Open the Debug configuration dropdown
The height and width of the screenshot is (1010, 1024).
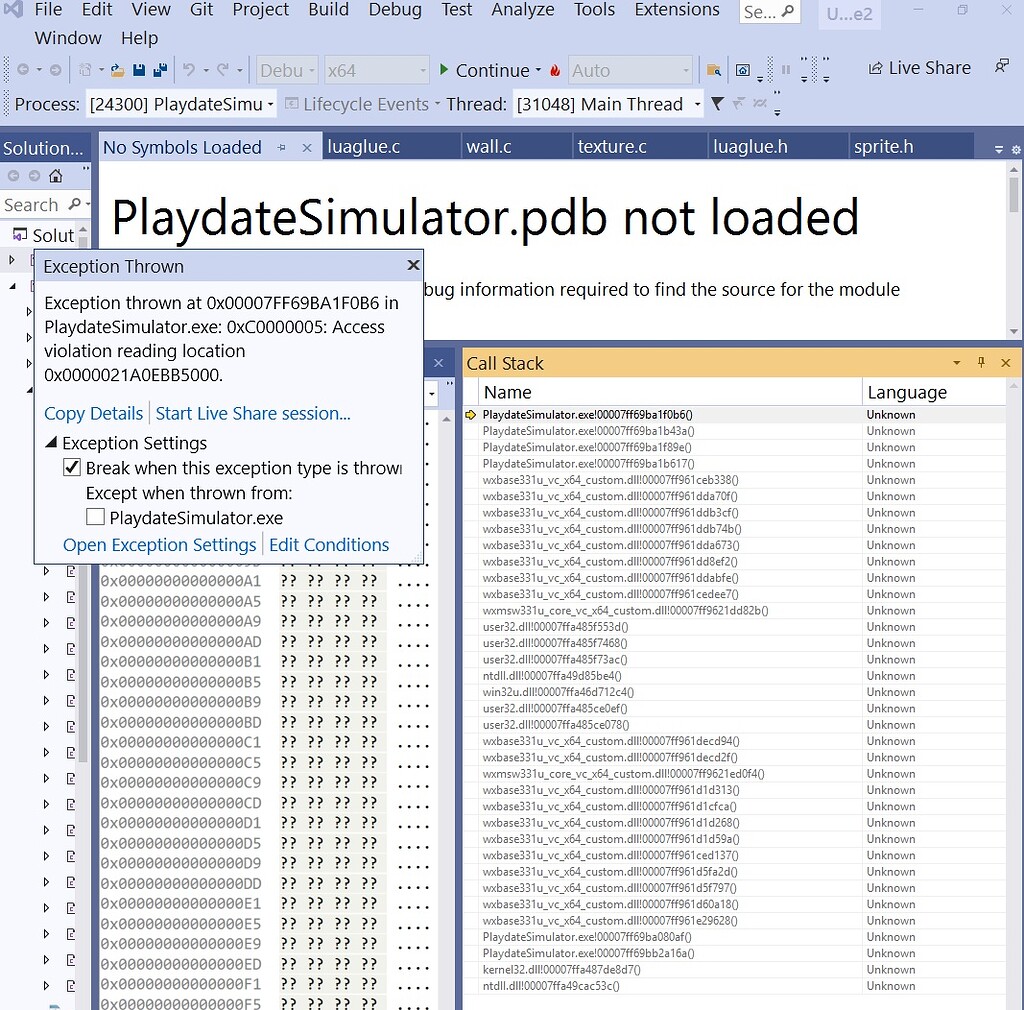[x=287, y=70]
